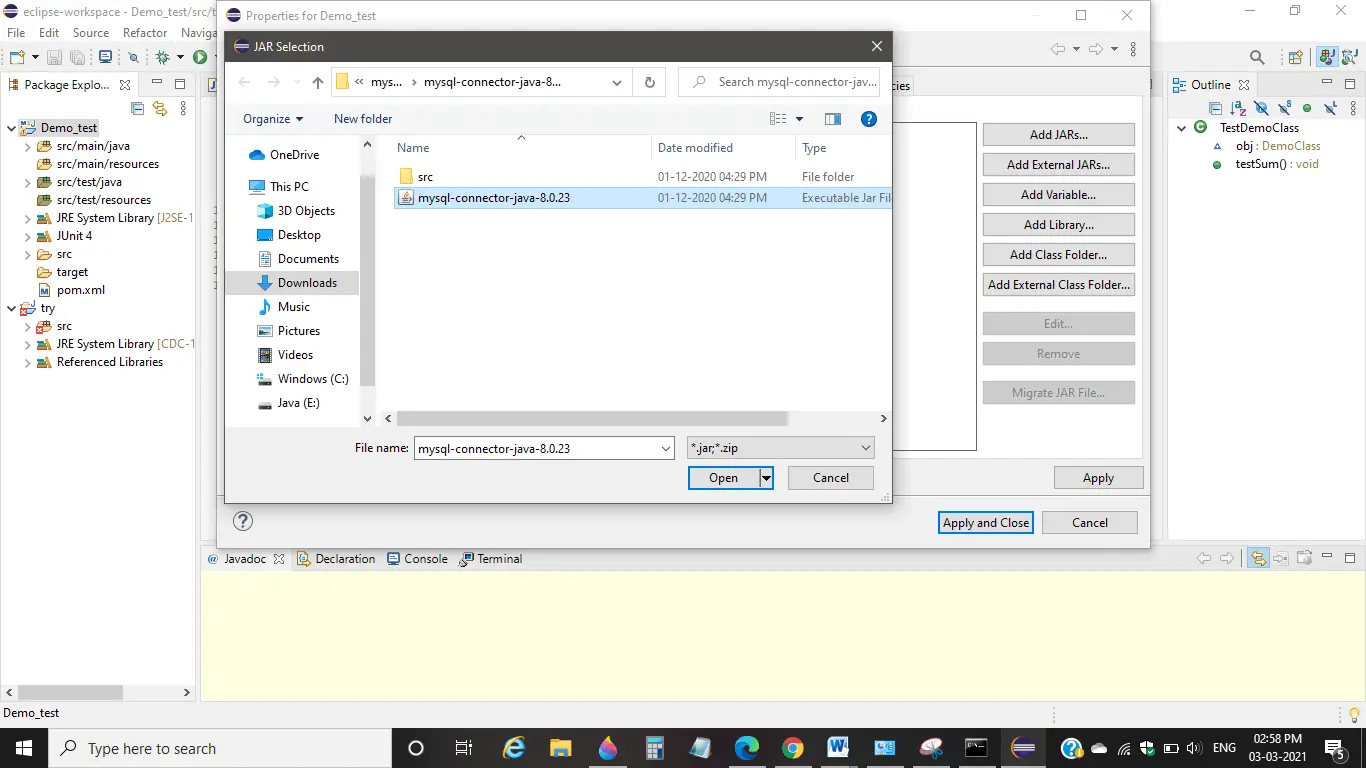Collapse TestDemoClass in Outline
The width and height of the screenshot is (1366, 768).
click(1181, 128)
